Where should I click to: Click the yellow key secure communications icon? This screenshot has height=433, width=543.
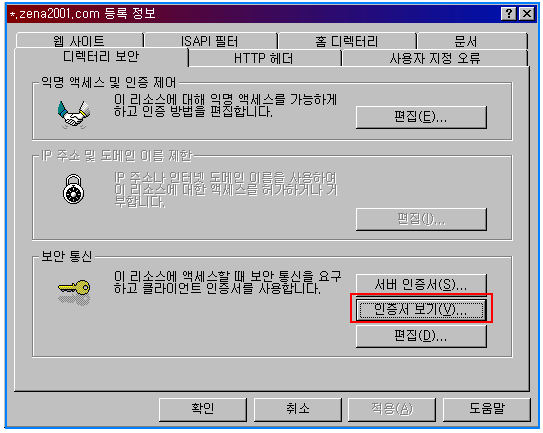pos(74,292)
